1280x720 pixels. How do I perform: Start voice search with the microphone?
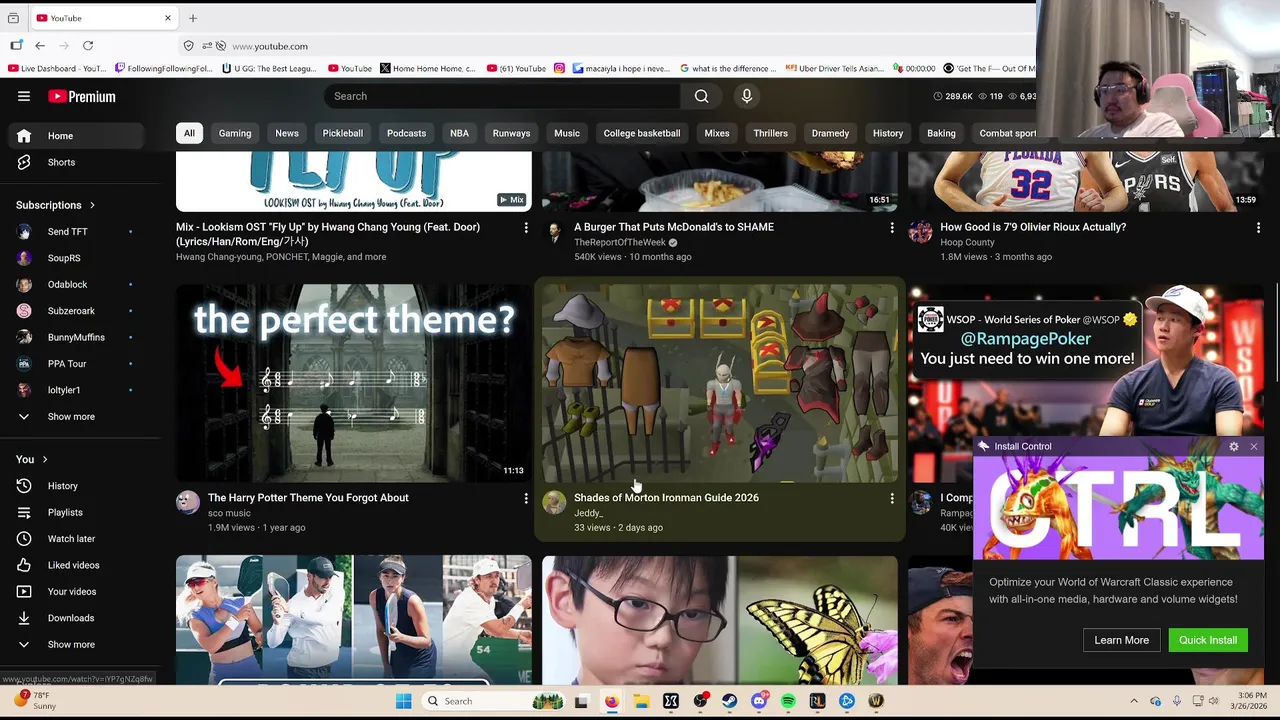point(746,96)
